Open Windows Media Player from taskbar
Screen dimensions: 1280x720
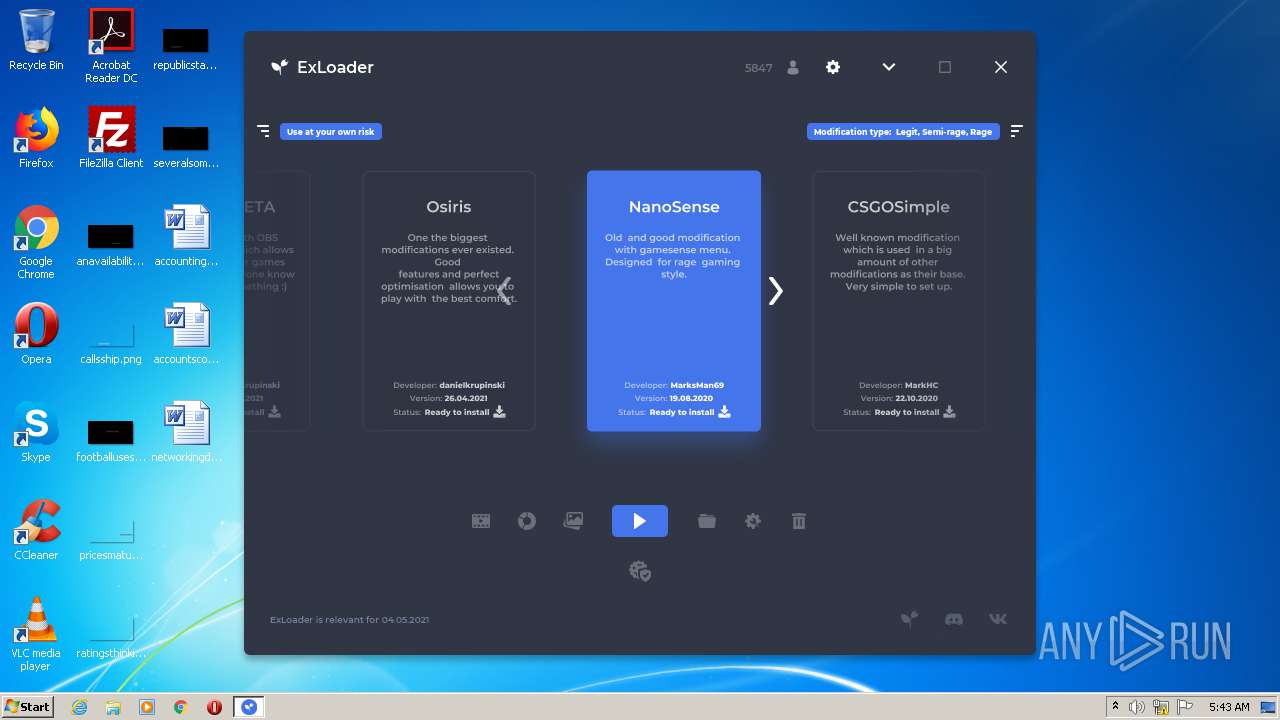pos(147,707)
